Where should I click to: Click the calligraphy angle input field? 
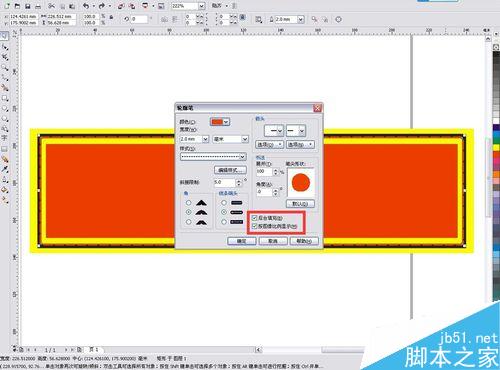click(264, 192)
